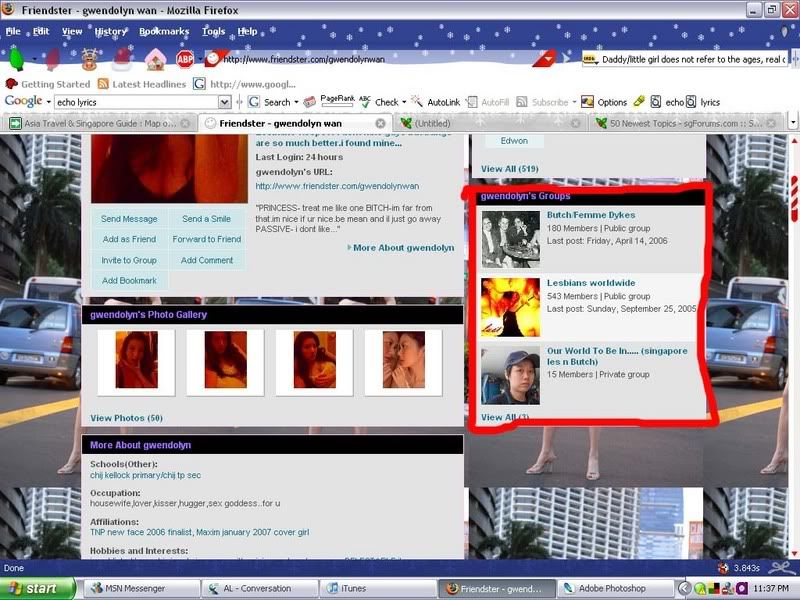Viewport: 800px width, 600px height.
Task: Expand the More About gwendolyn link
Action: 402,247
